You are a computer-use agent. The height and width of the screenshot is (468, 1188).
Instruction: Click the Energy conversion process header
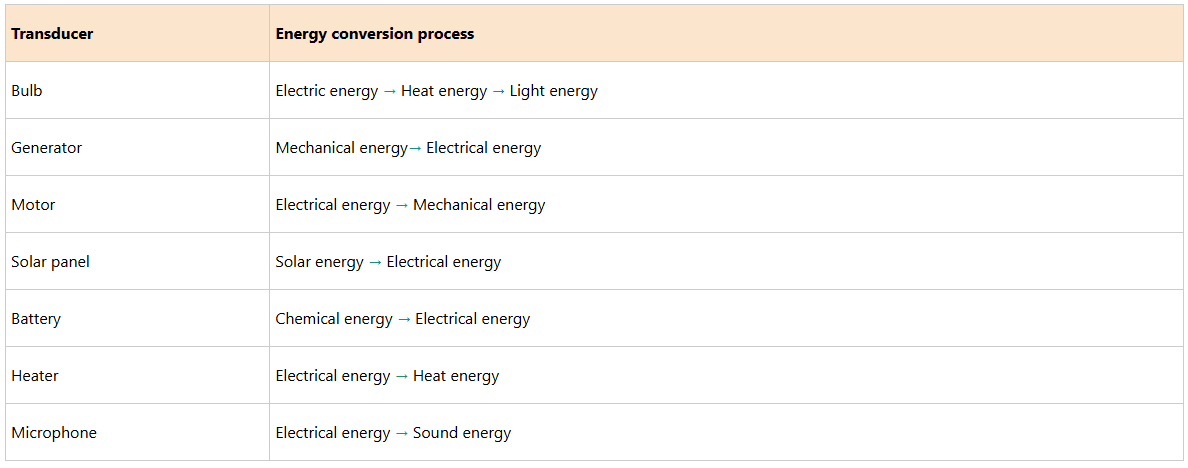coord(375,34)
